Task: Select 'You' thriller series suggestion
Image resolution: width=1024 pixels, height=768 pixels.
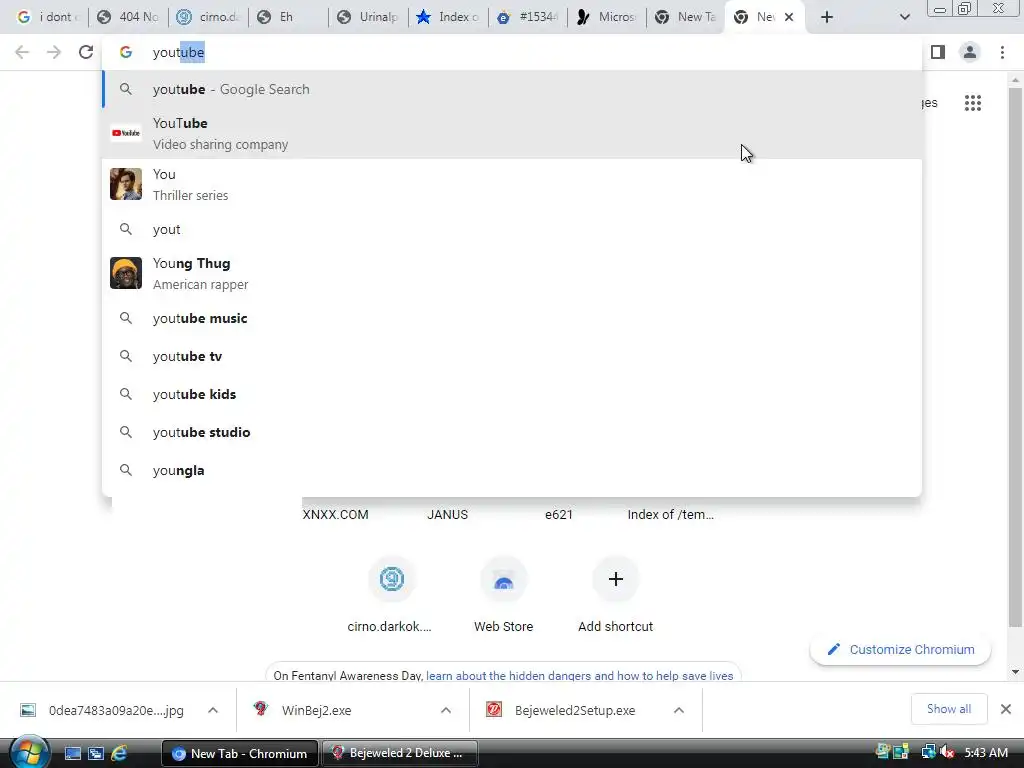Action: pyautogui.click(x=512, y=184)
